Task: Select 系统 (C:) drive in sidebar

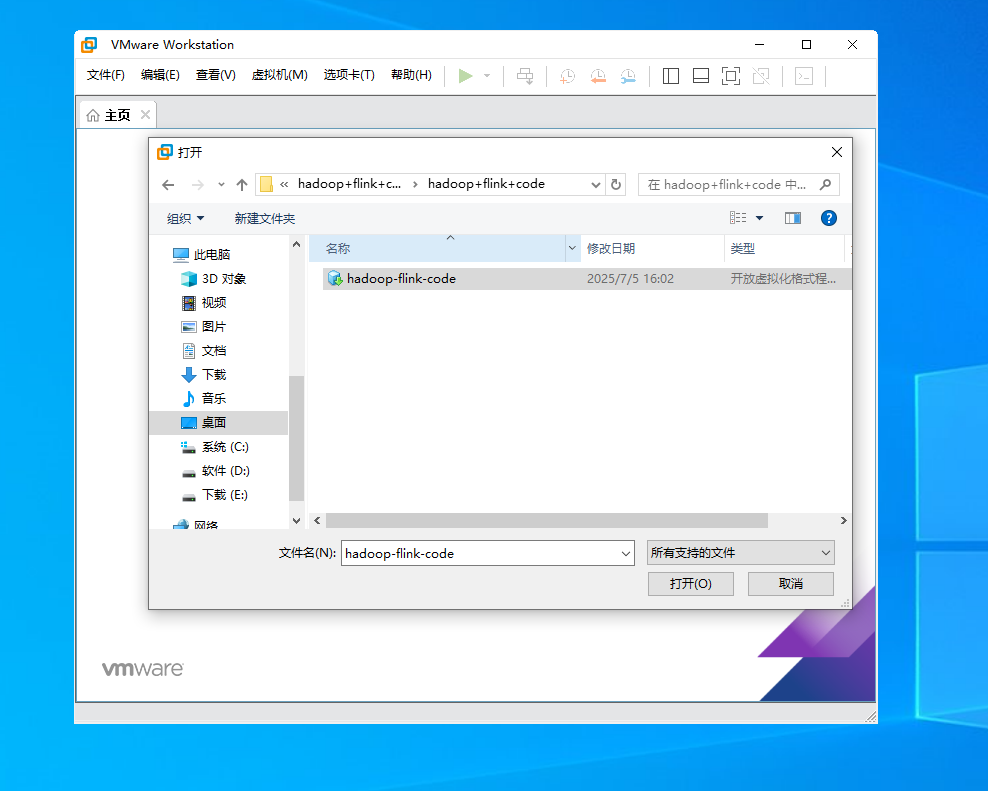Action: pyautogui.click(x=224, y=447)
